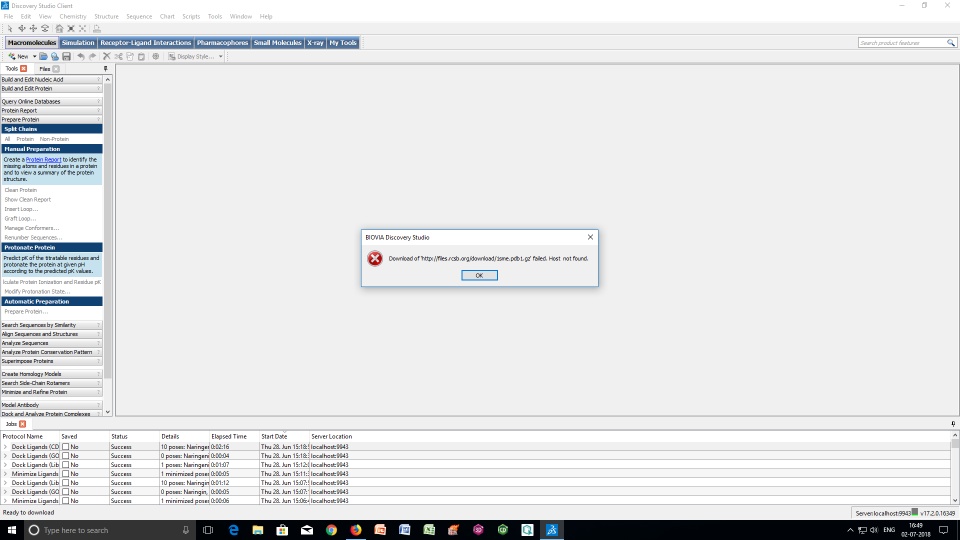Viewport: 960px width, 540px height.
Task: Open Chrome from the taskbar
Action: [x=331, y=530]
